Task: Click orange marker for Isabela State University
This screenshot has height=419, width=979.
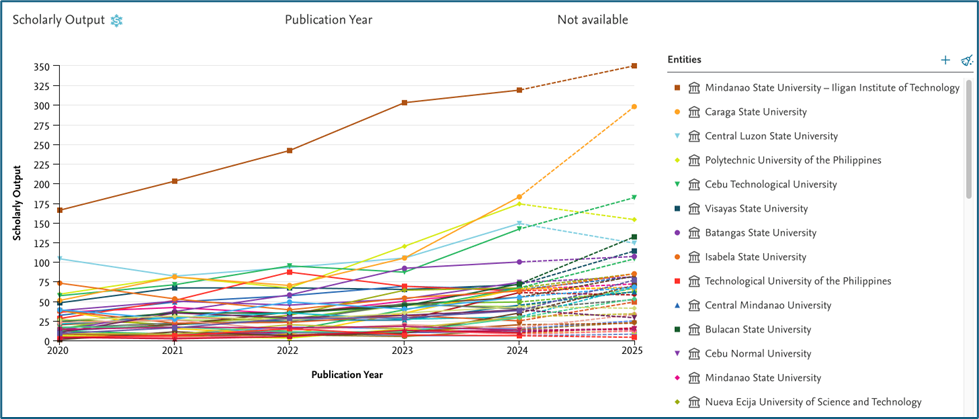Action: coord(677,257)
